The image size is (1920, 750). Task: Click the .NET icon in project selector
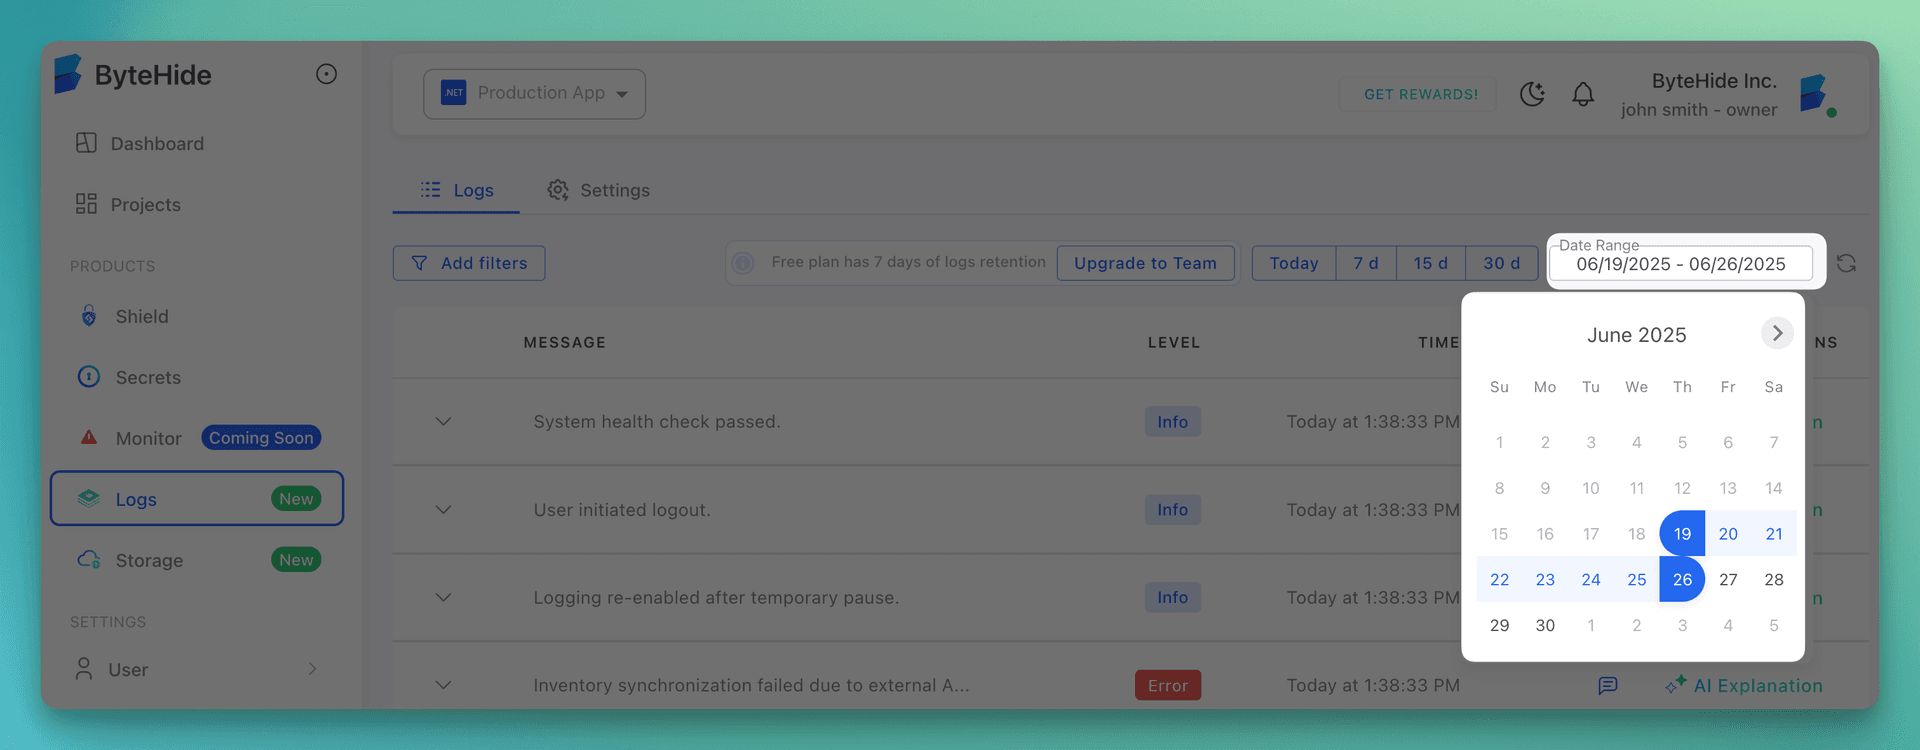[454, 93]
